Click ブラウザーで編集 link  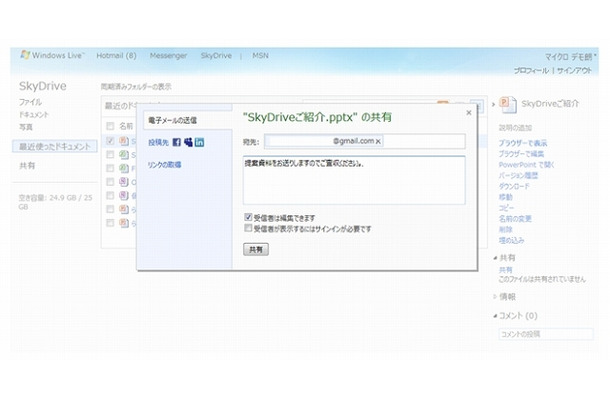pos(521,154)
